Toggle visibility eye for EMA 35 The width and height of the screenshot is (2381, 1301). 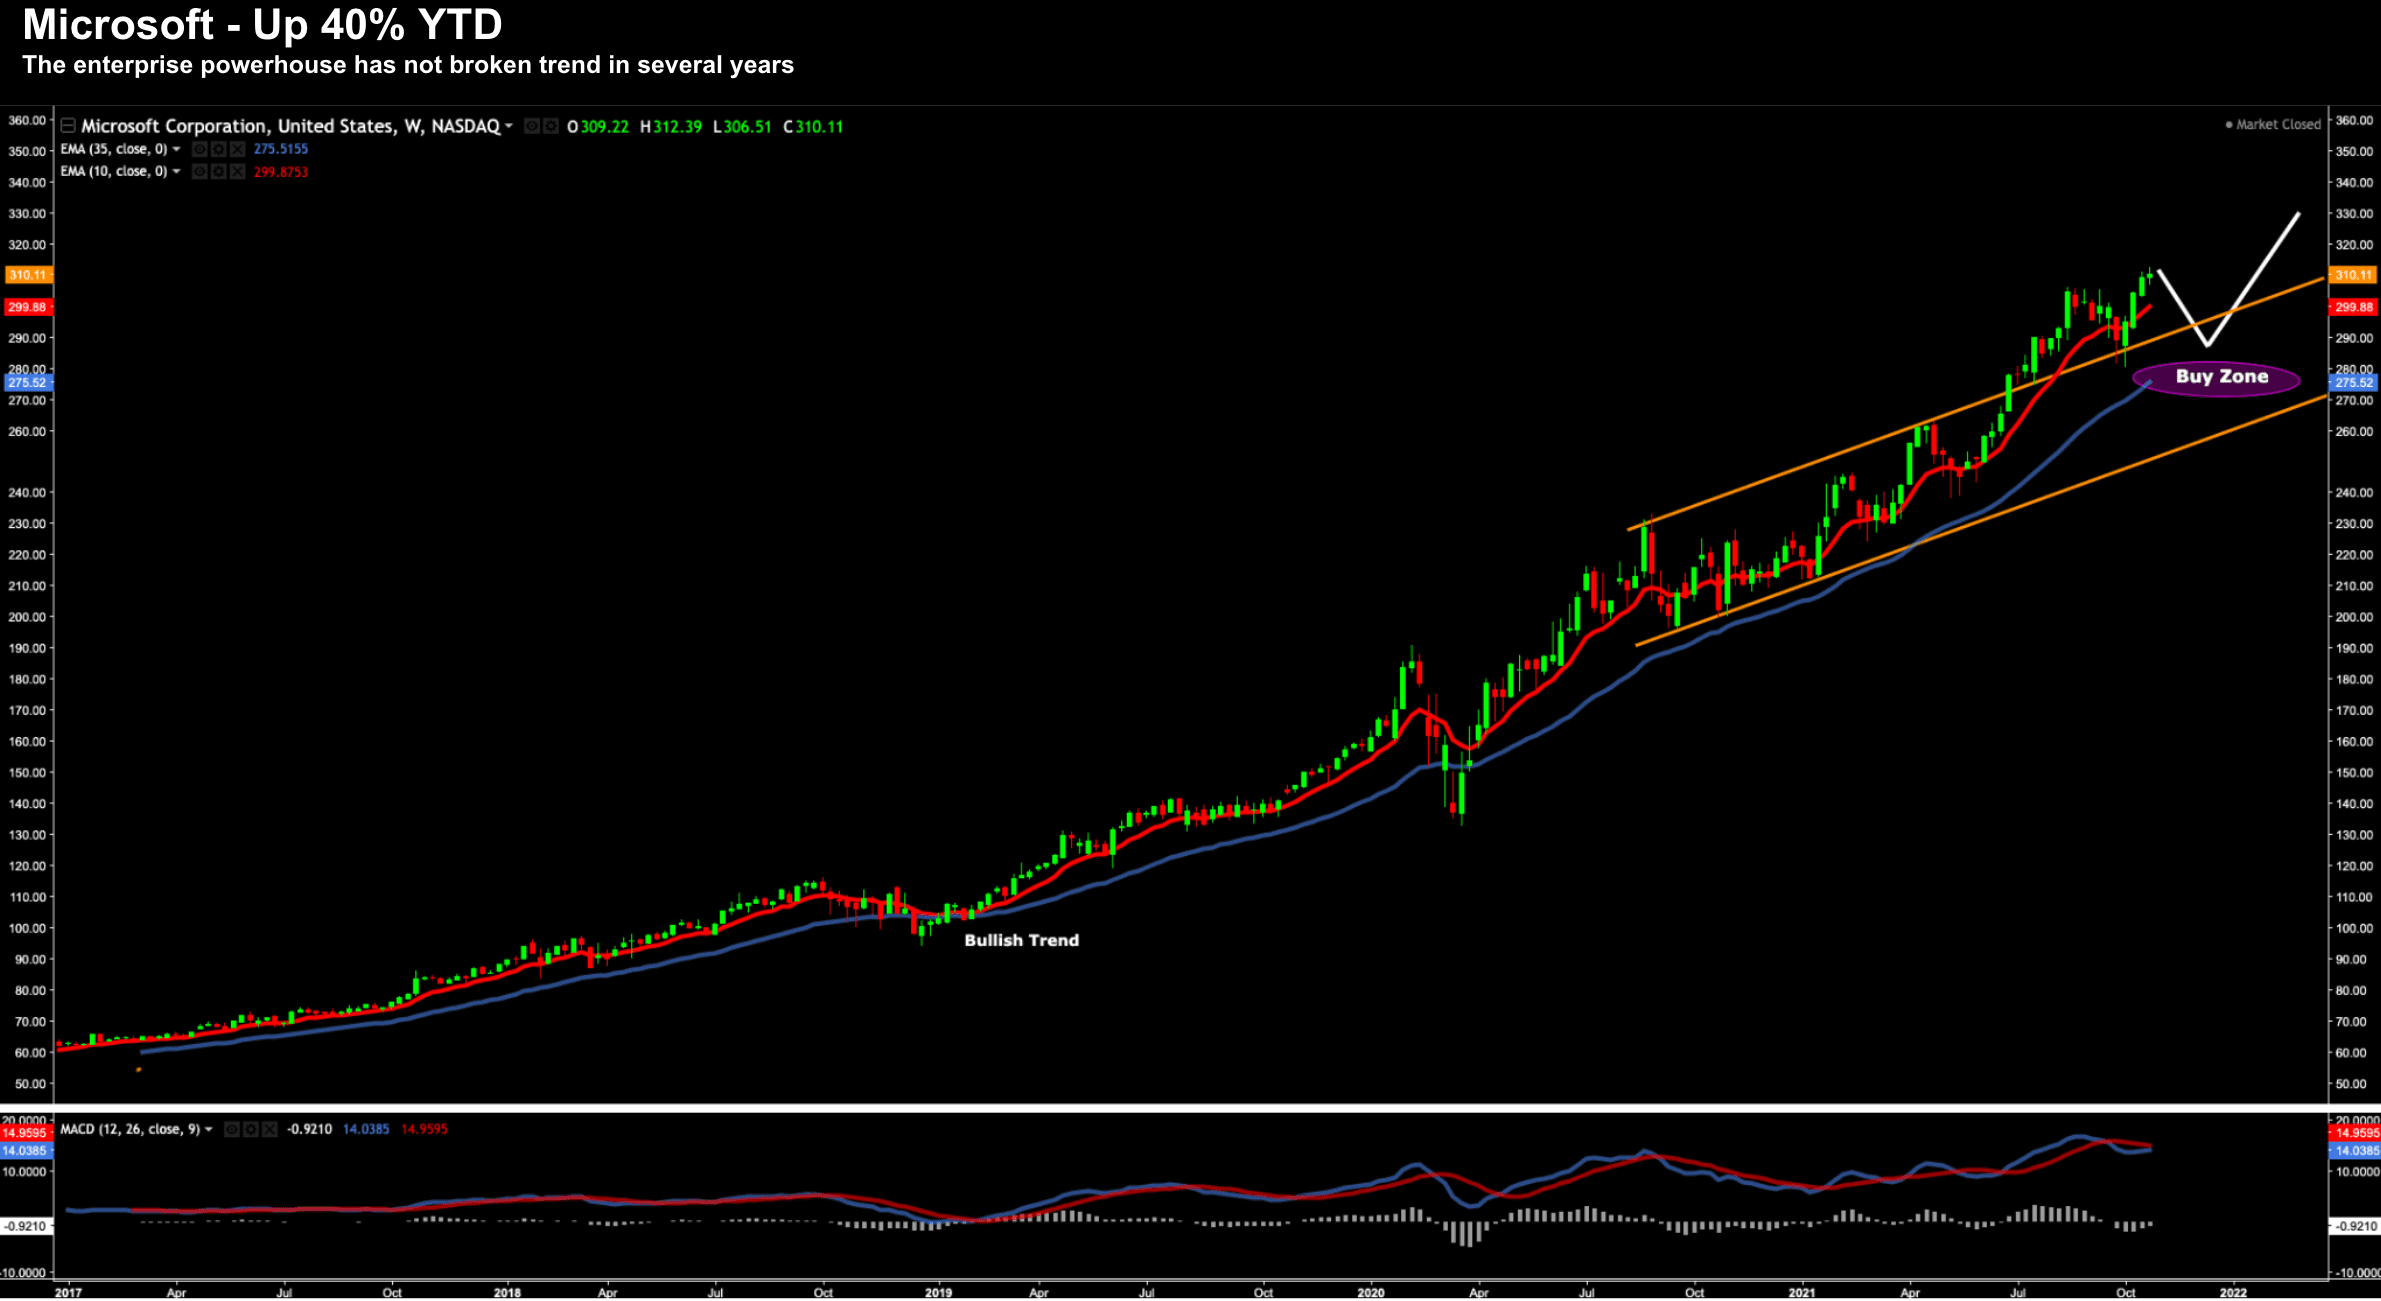(x=200, y=149)
